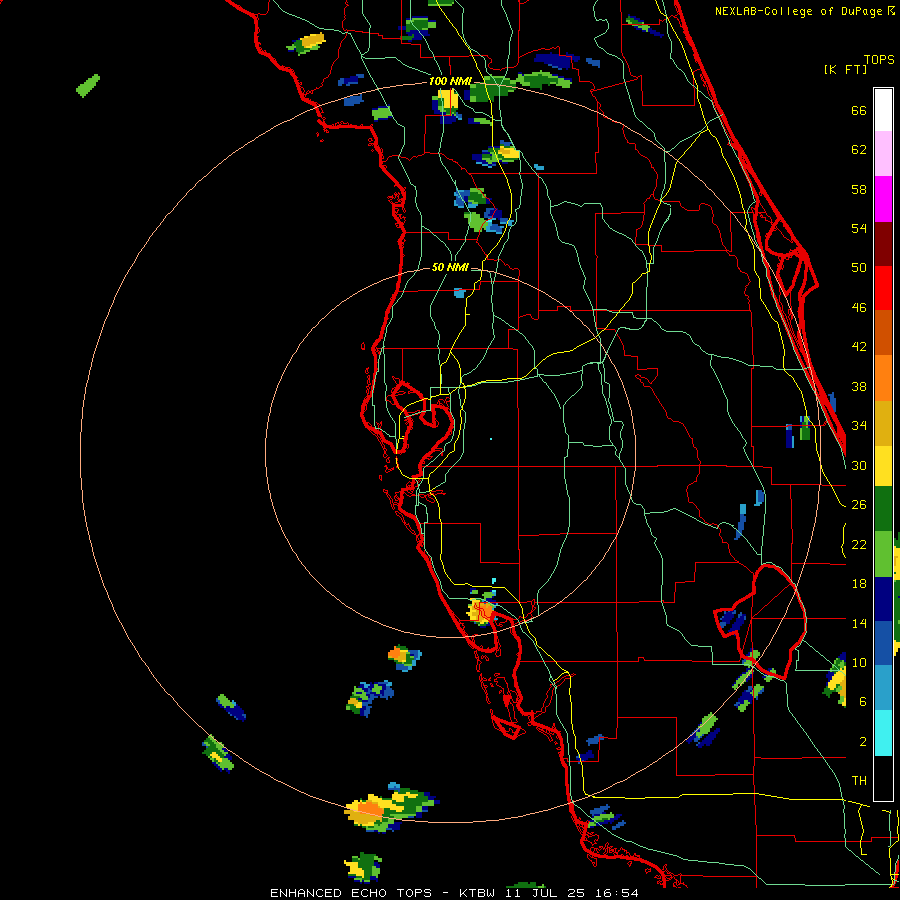Pick the gold legend color swatch
900x900 pixels.
pos(883,422)
